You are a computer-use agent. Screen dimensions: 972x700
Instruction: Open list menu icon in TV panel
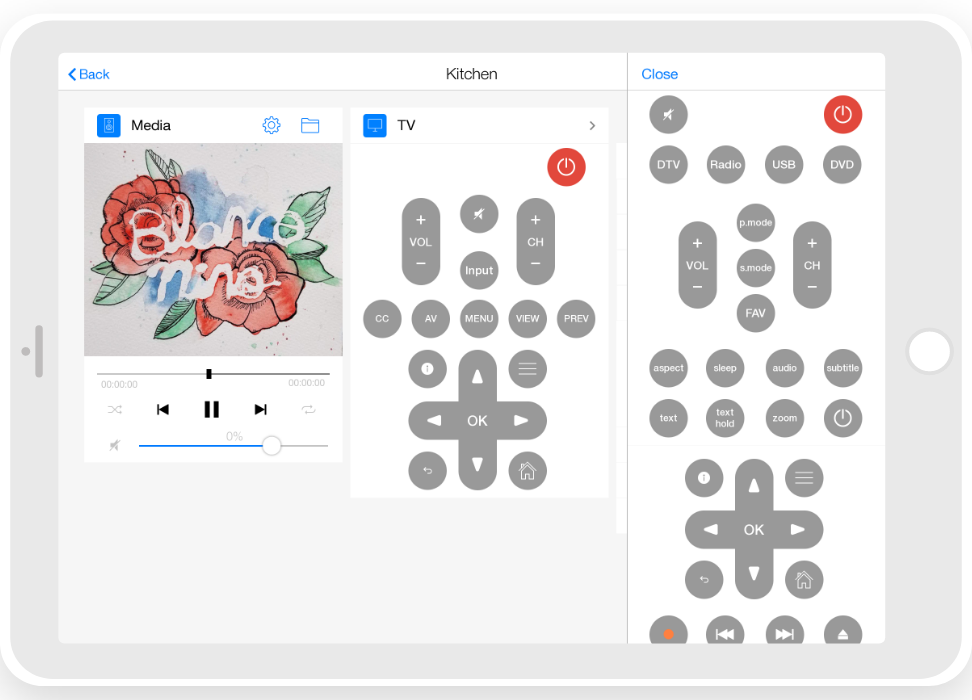(527, 369)
